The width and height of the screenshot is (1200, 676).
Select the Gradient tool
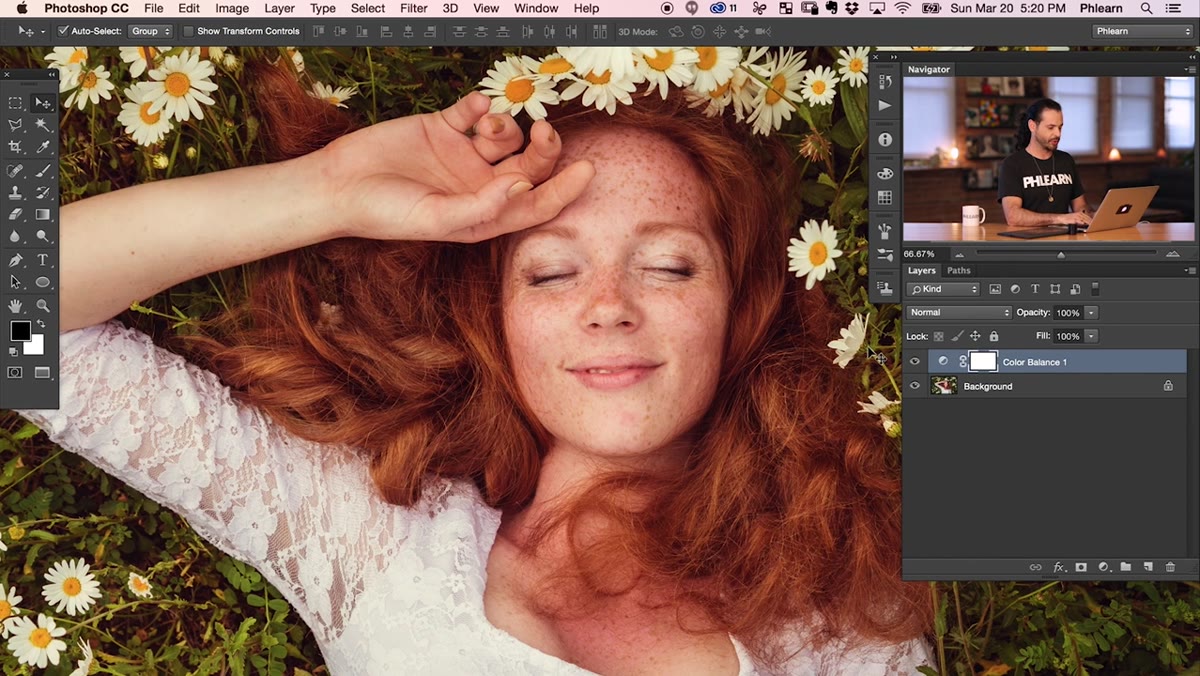coord(43,214)
